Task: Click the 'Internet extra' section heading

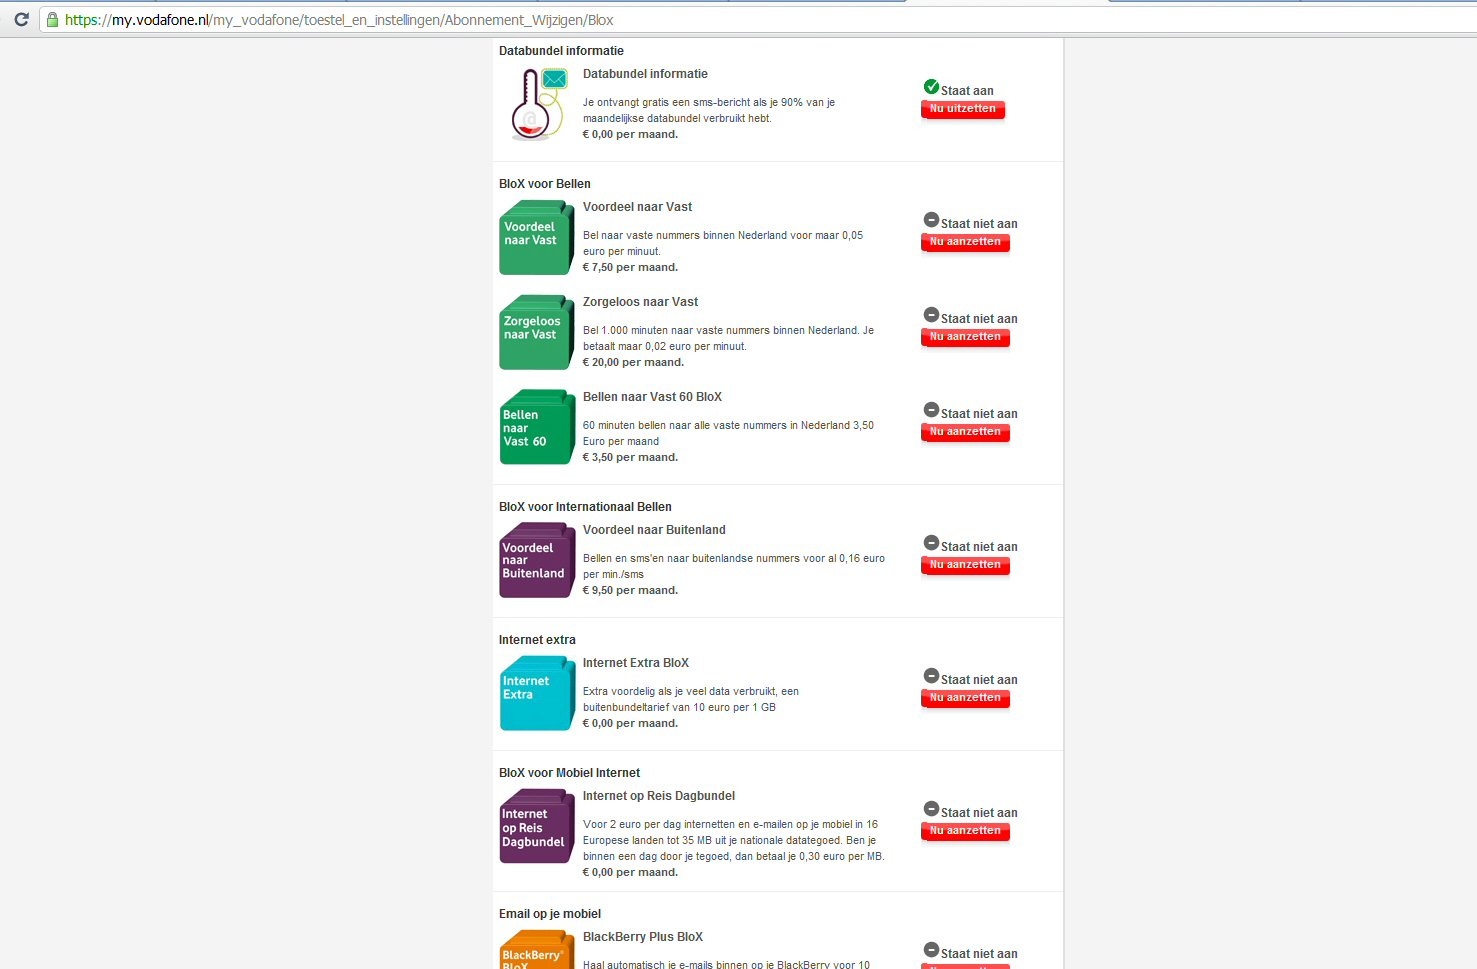Action: [537, 640]
